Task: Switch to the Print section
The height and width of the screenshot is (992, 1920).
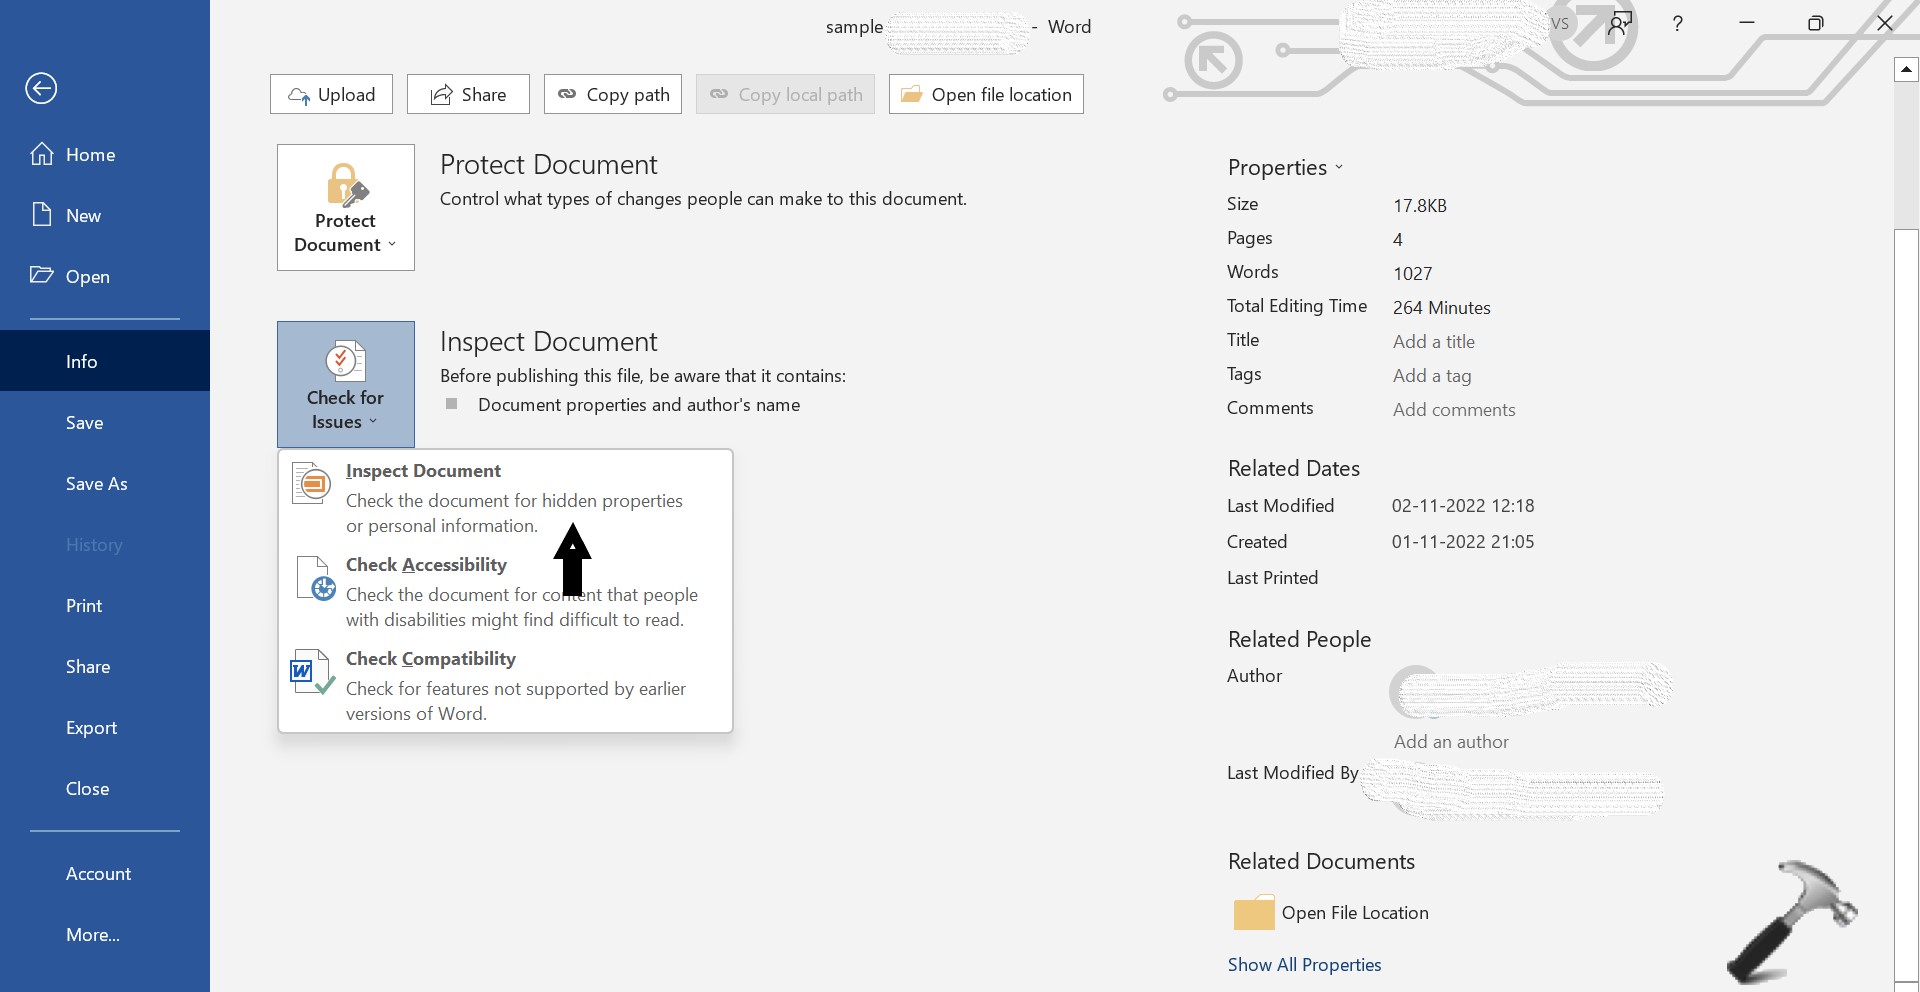Action: pos(84,605)
